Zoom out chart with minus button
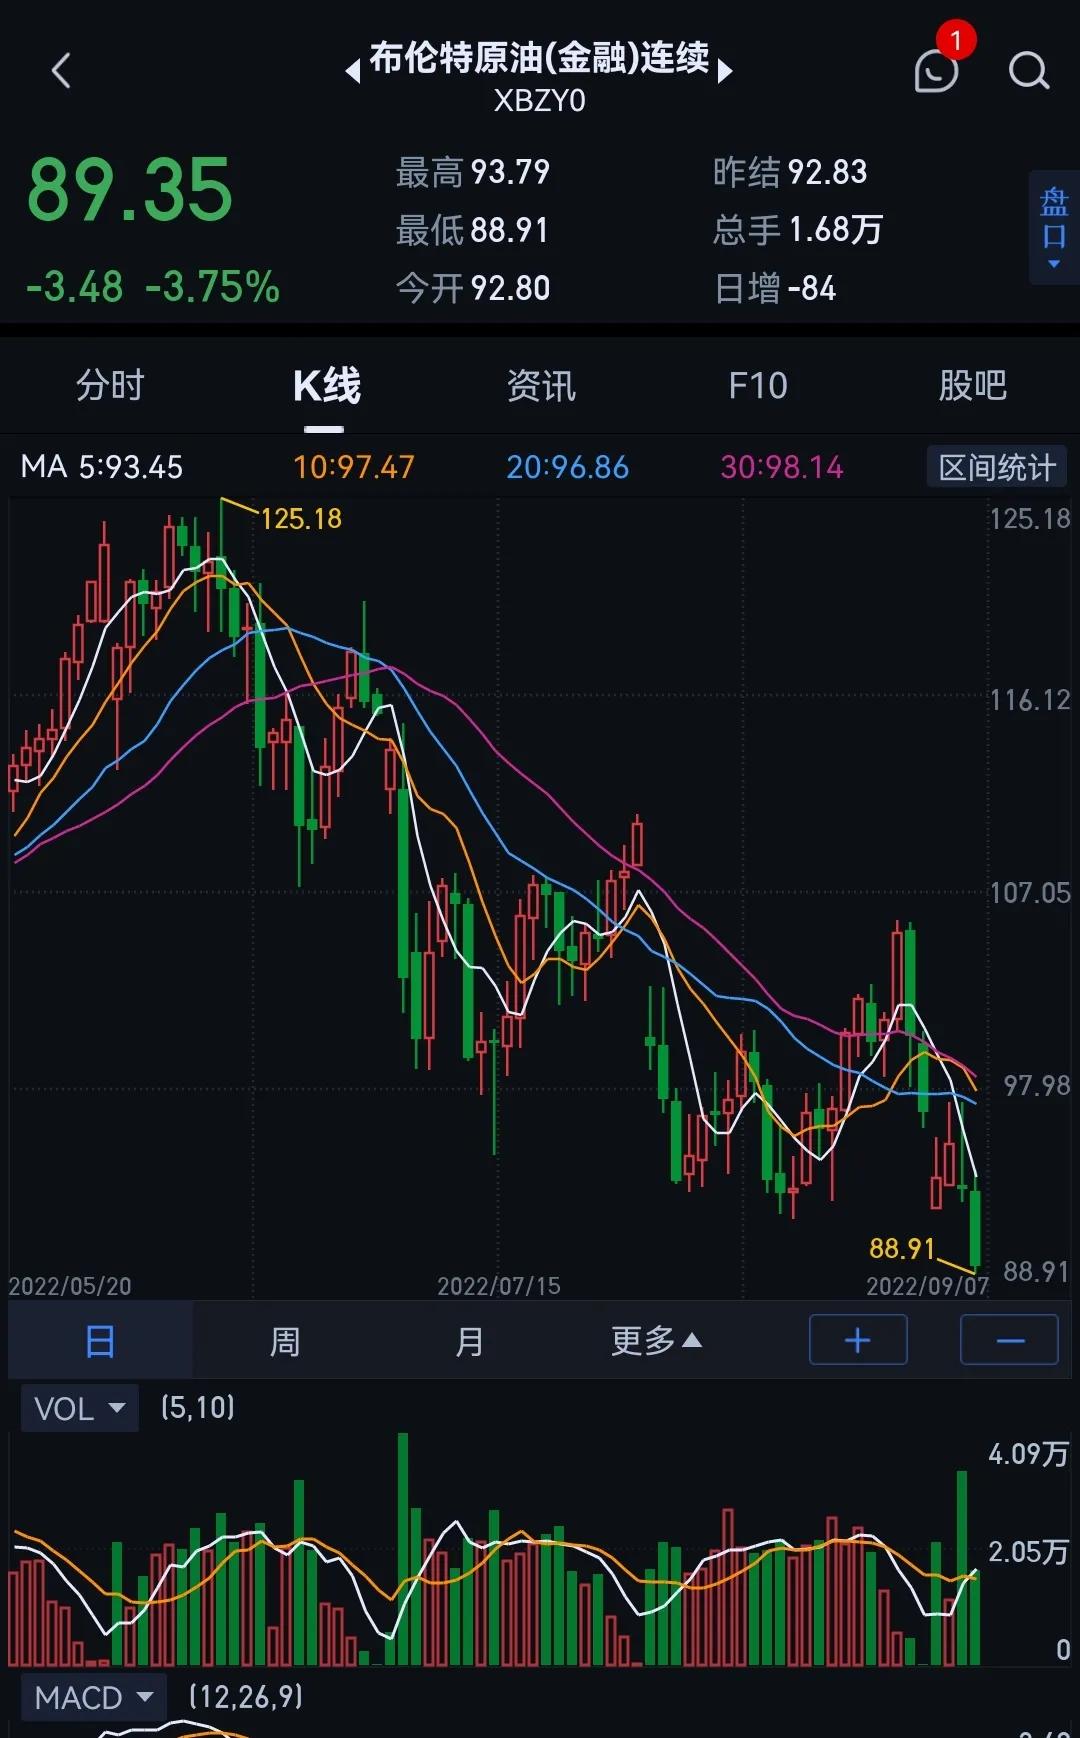Image resolution: width=1080 pixels, height=1738 pixels. click(x=1010, y=1340)
